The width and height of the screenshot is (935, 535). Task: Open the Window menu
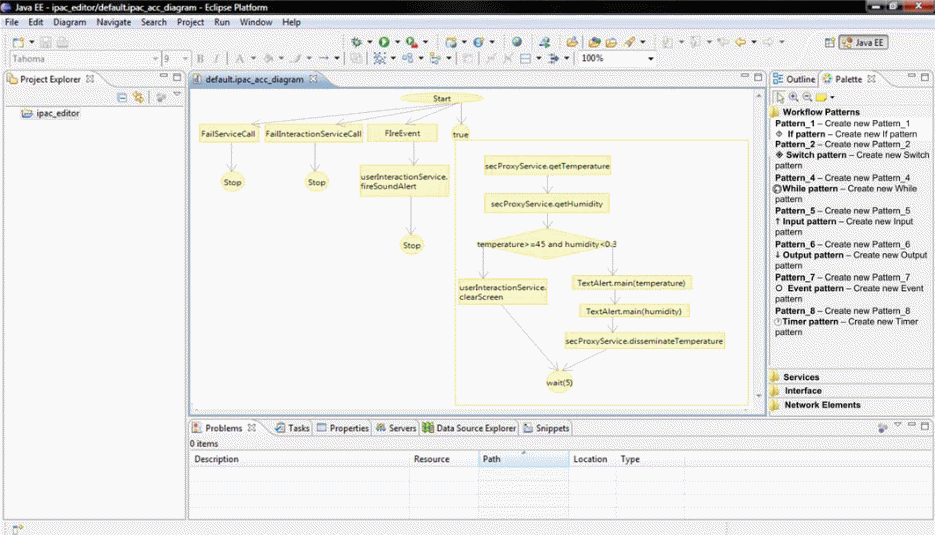pyautogui.click(x=256, y=22)
